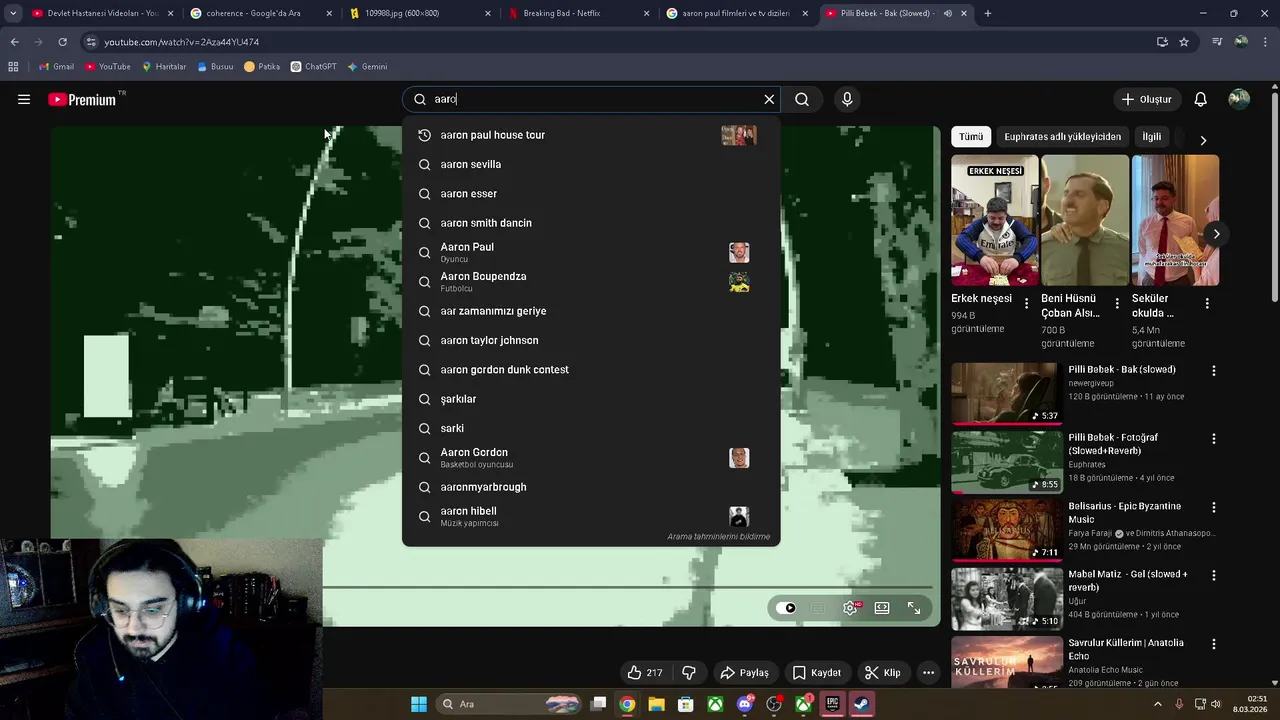This screenshot has width=1280, height=720.
Task: Open the Erkek neşesi short thumbnail
Action: point(994,220)
